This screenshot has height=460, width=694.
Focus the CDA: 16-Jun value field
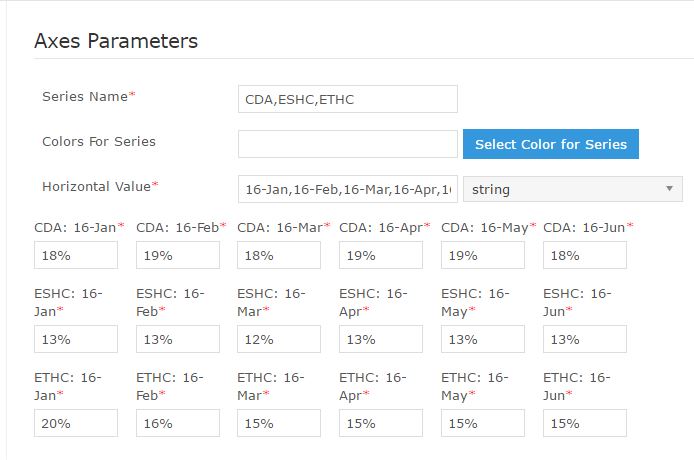[585, 255]
